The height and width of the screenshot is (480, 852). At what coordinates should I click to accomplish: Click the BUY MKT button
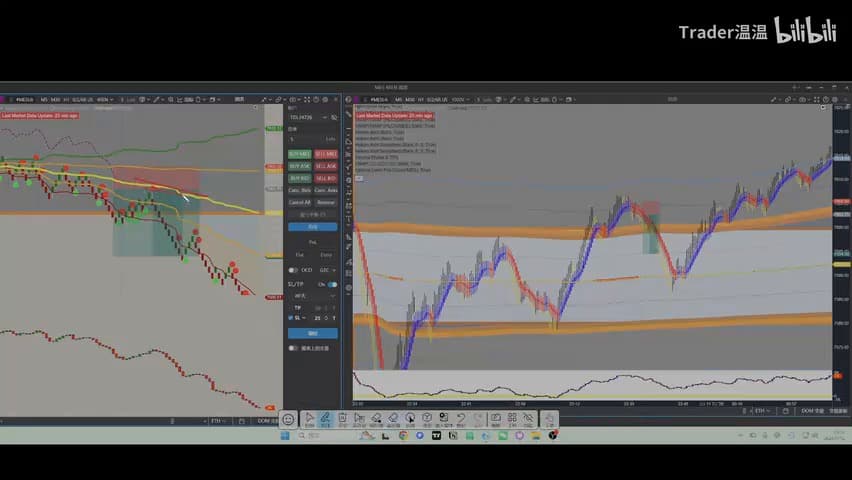299,154
